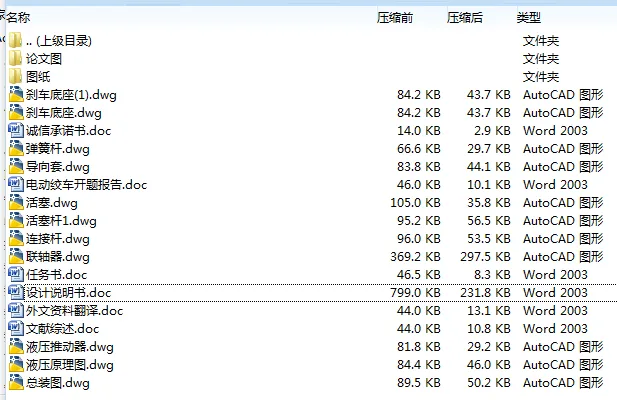
Task: Select the 图纸 folder name
Action: [38, 77]
